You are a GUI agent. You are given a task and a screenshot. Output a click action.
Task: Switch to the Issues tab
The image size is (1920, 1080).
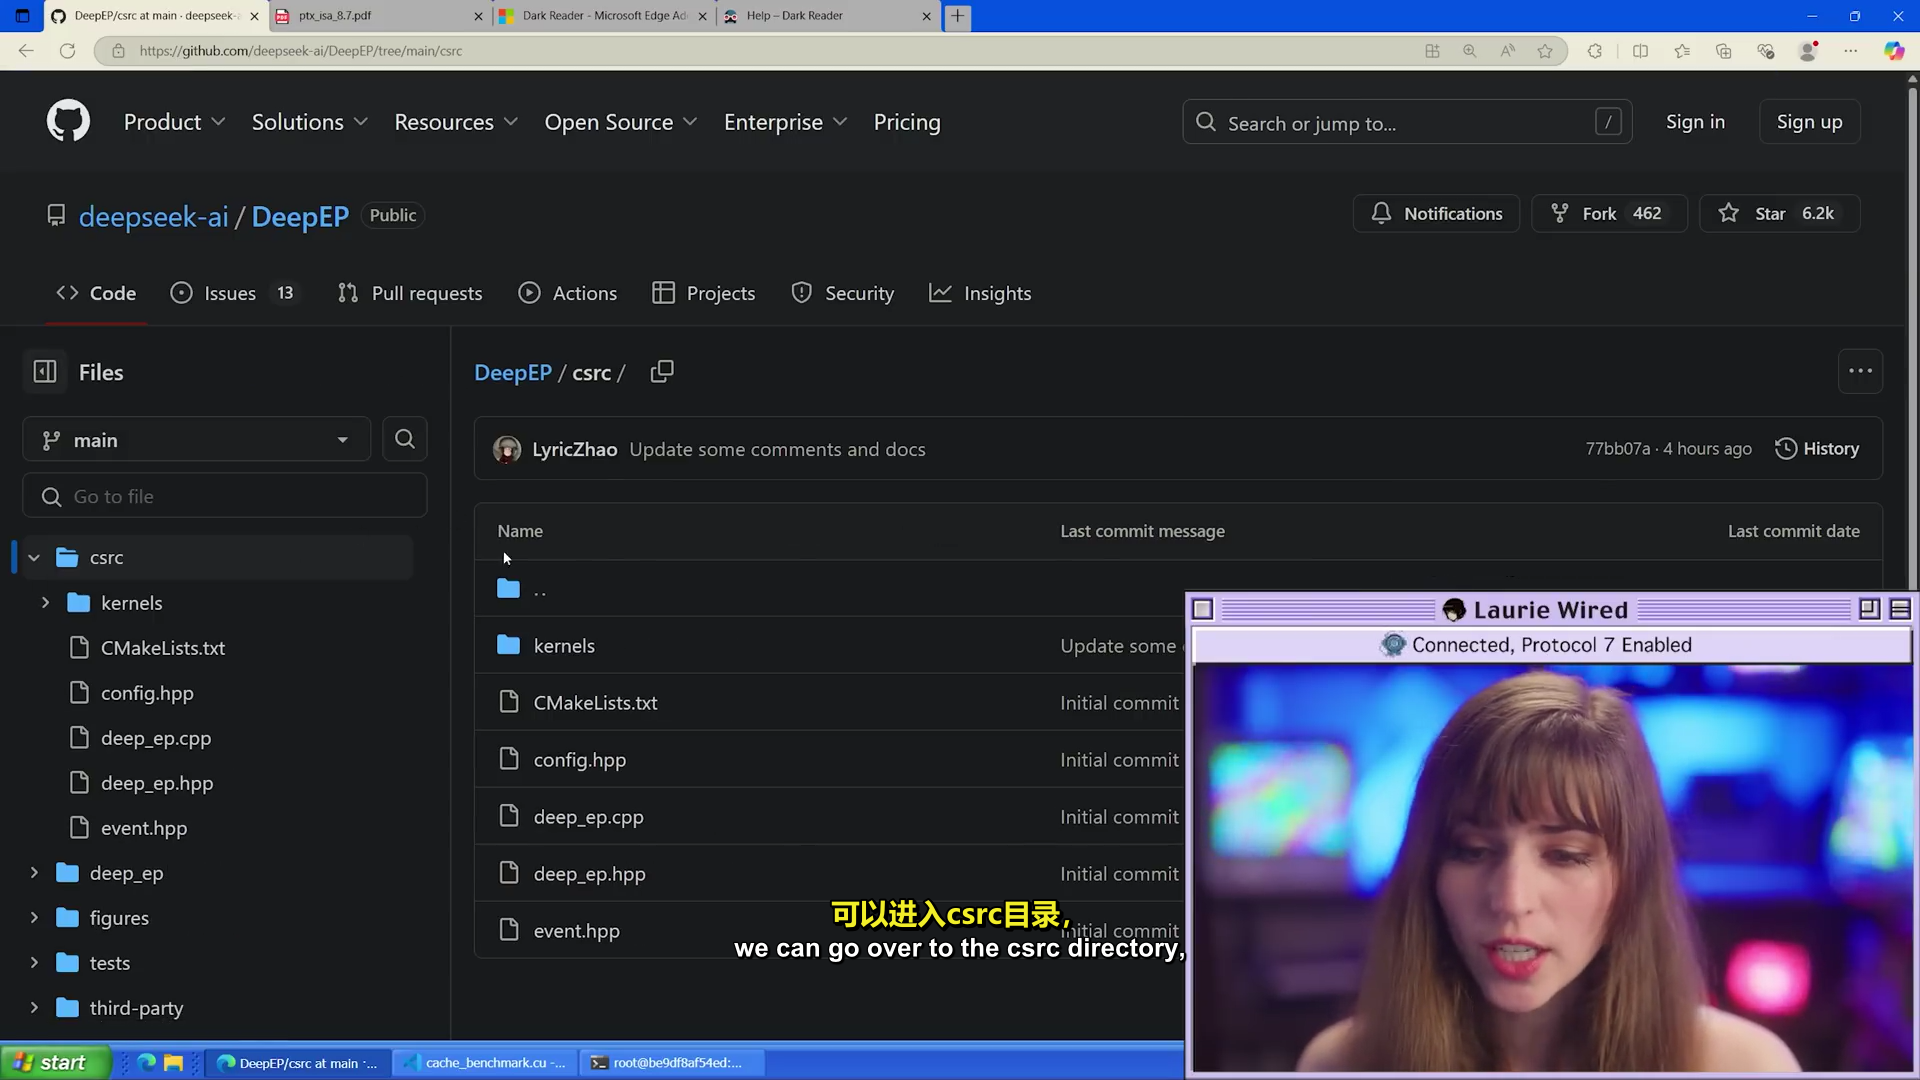235,293
